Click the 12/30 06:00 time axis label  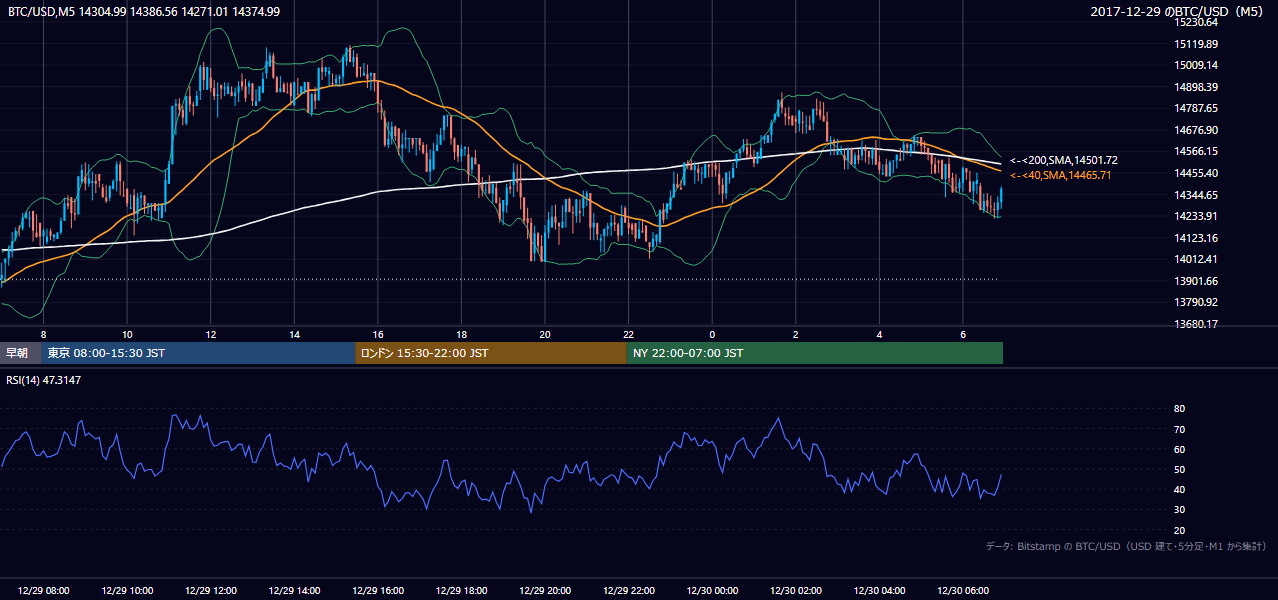[963, 591]
